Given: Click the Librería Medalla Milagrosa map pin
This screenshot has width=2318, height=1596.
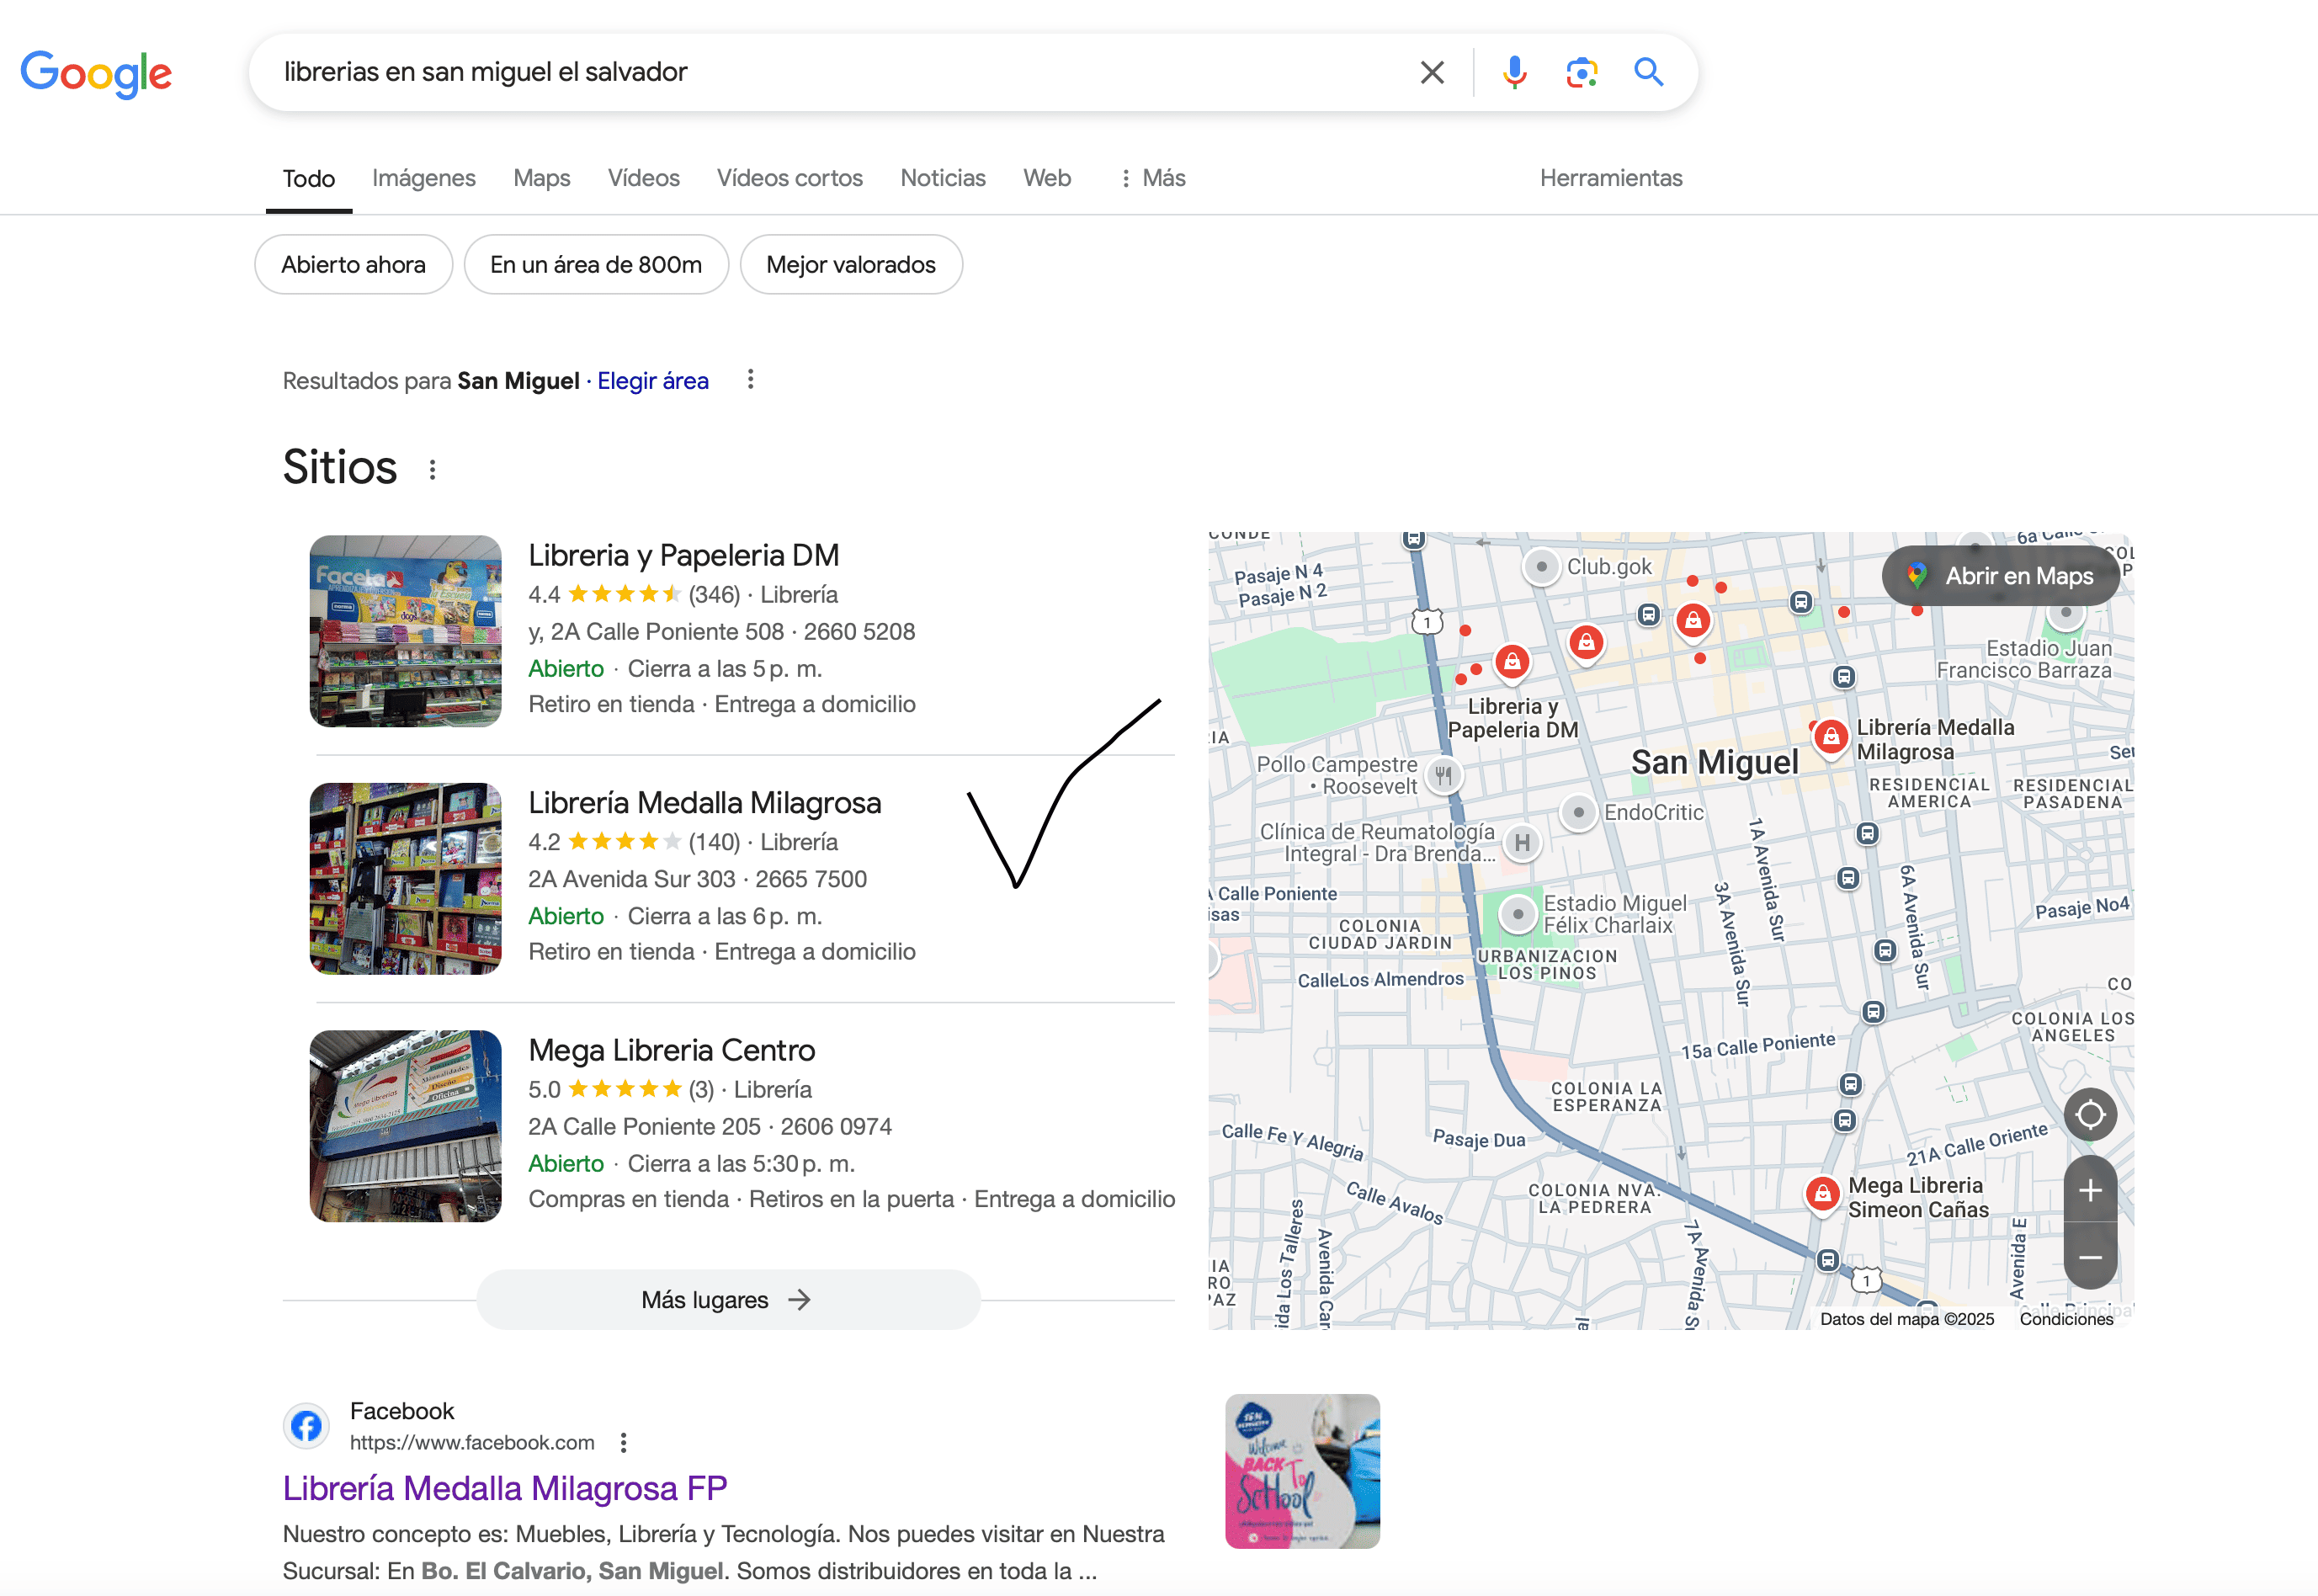Looking at the screenshot, I should tap(1830, 738).
